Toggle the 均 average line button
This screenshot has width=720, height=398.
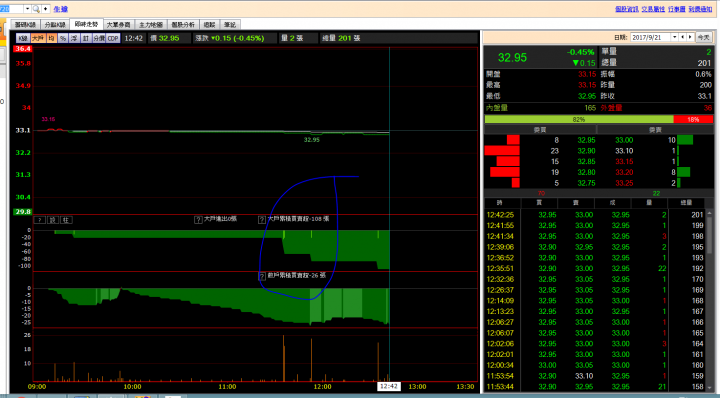pyautogui.click(x=51, y=39)
